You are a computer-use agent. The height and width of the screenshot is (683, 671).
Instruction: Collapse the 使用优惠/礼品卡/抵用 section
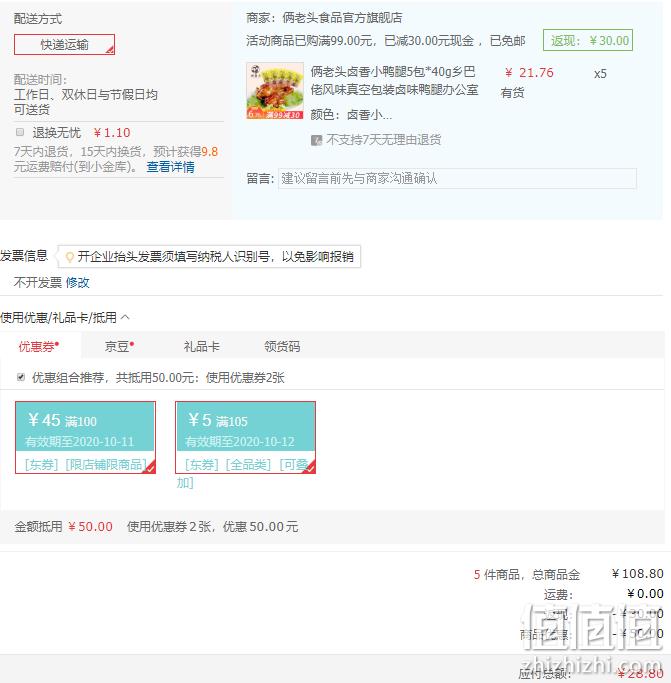point(125,317)
